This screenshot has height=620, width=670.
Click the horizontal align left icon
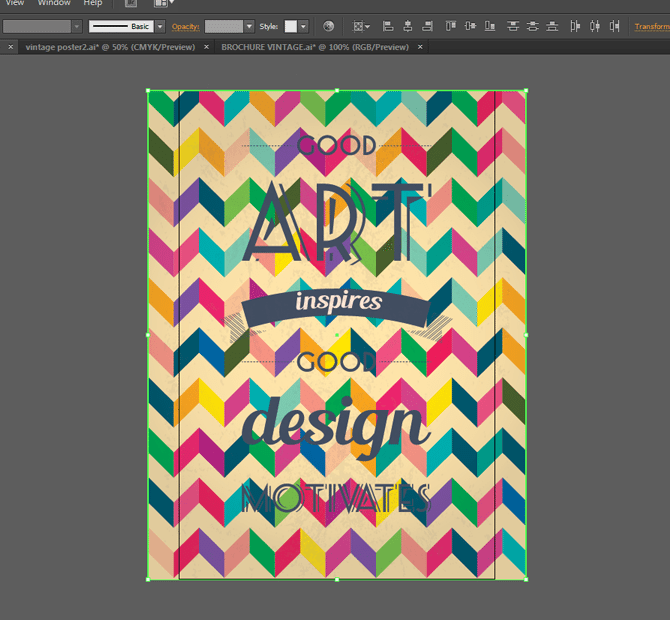388,26
